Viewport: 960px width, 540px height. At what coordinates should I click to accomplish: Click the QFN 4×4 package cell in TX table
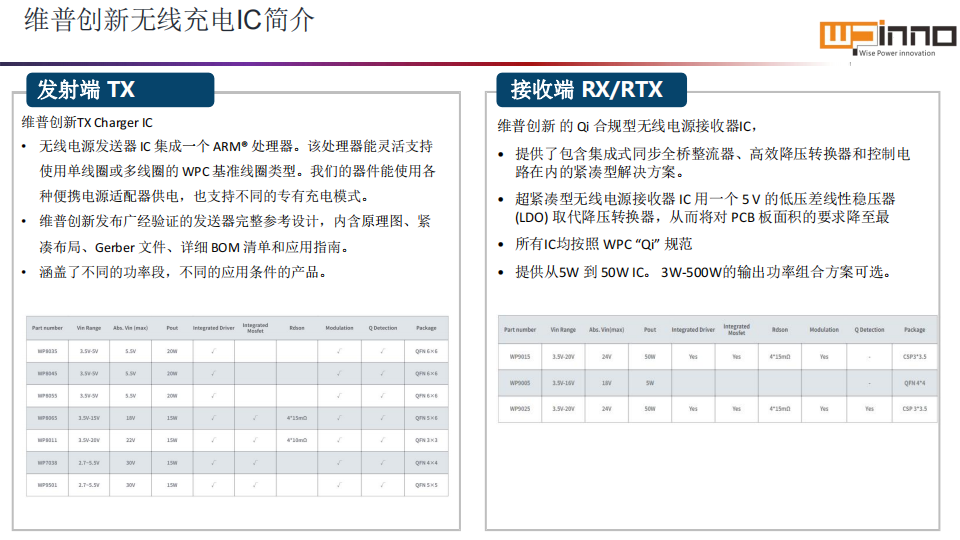pos(426,463)
